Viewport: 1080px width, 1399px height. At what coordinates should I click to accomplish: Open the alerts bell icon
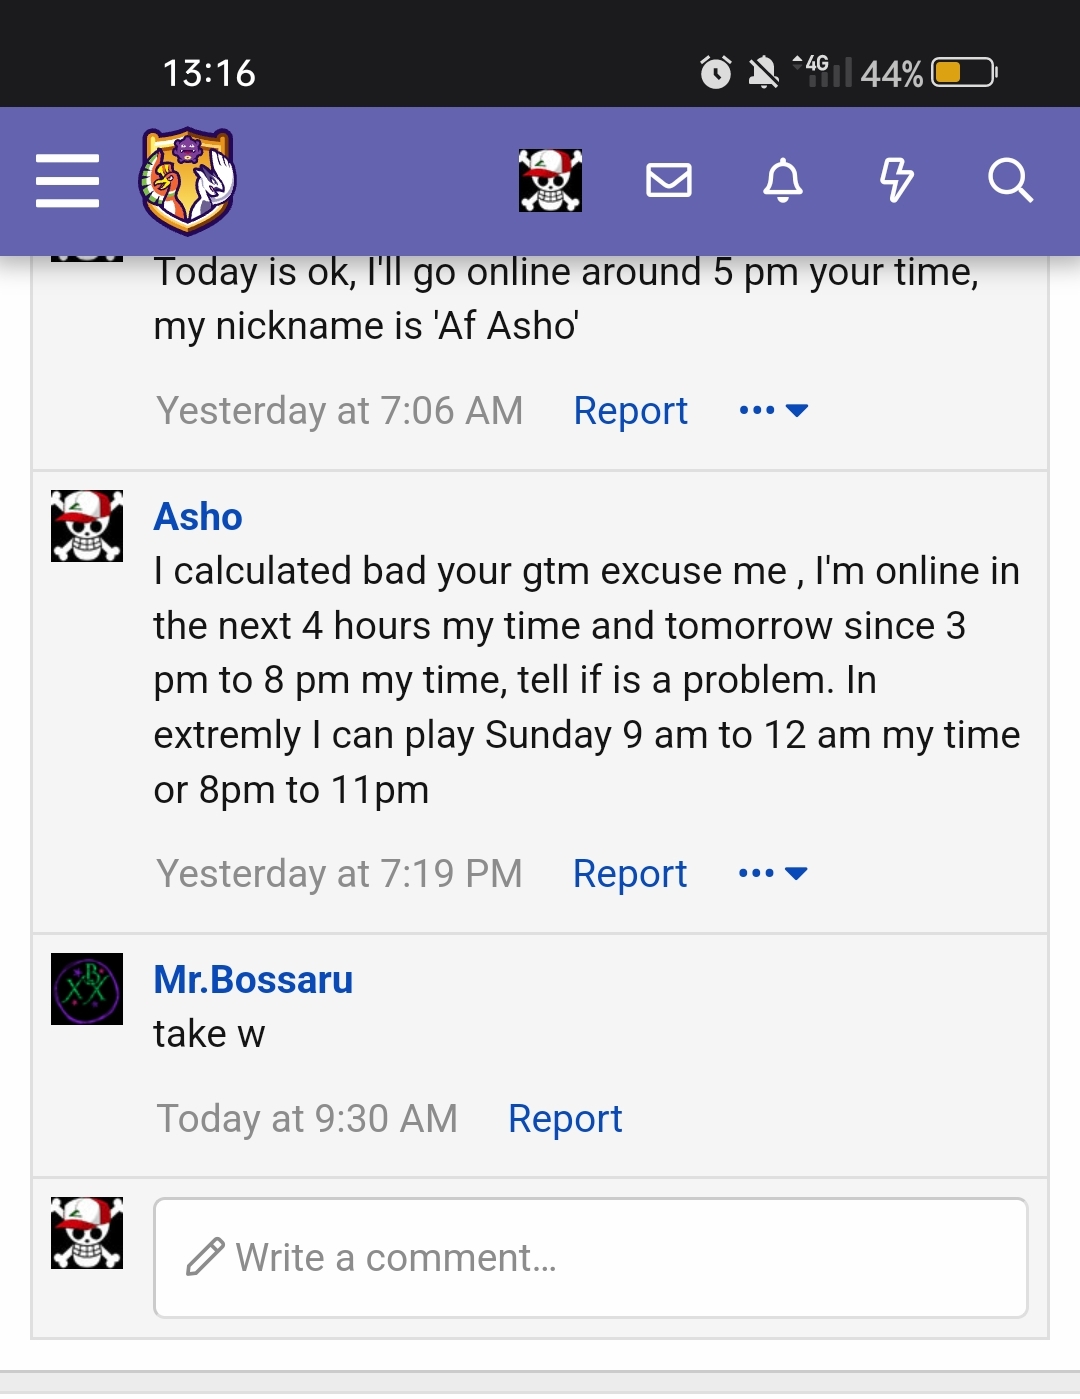pyautogui.click(x=783, y=181)
